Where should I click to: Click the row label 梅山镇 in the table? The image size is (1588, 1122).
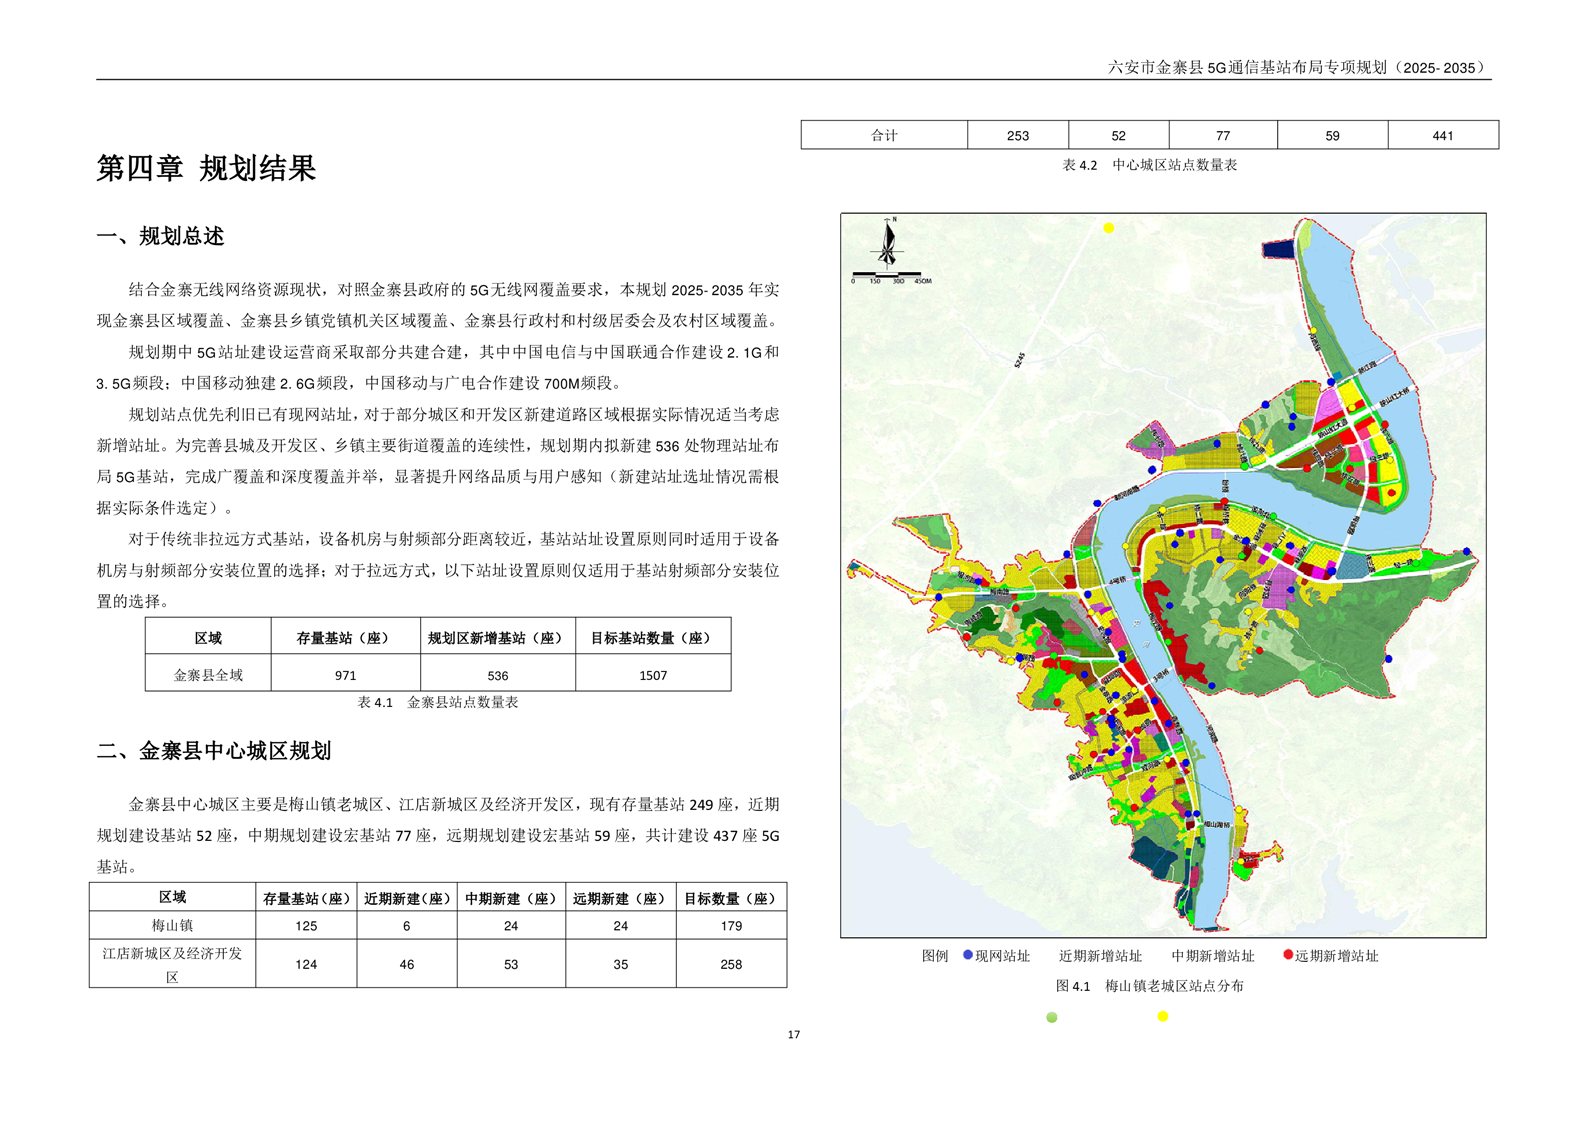(x=172, y=926)
